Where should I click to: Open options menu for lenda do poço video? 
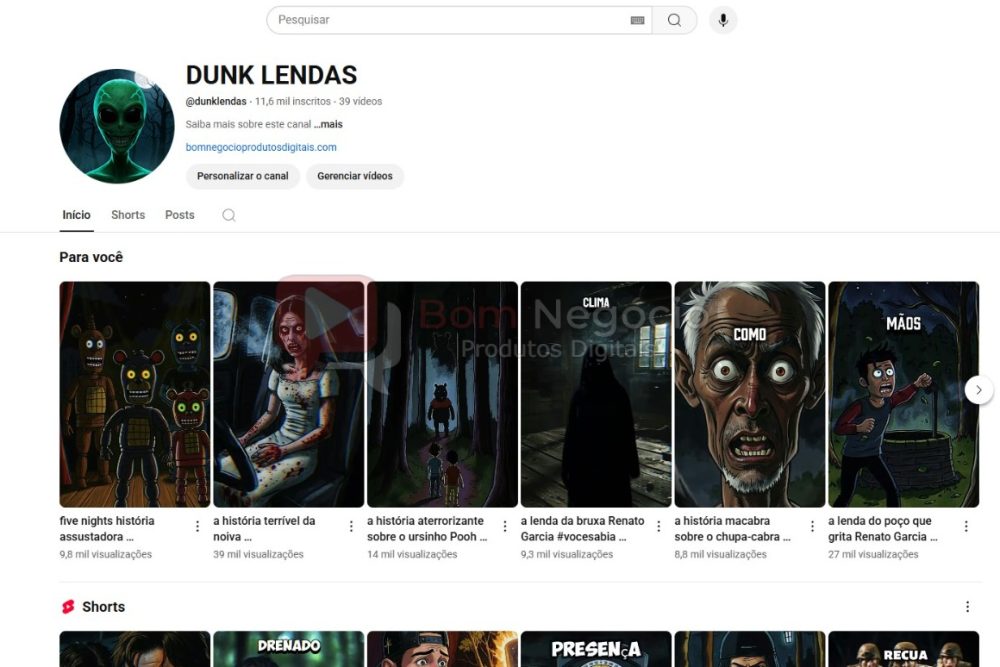(966, 526)
